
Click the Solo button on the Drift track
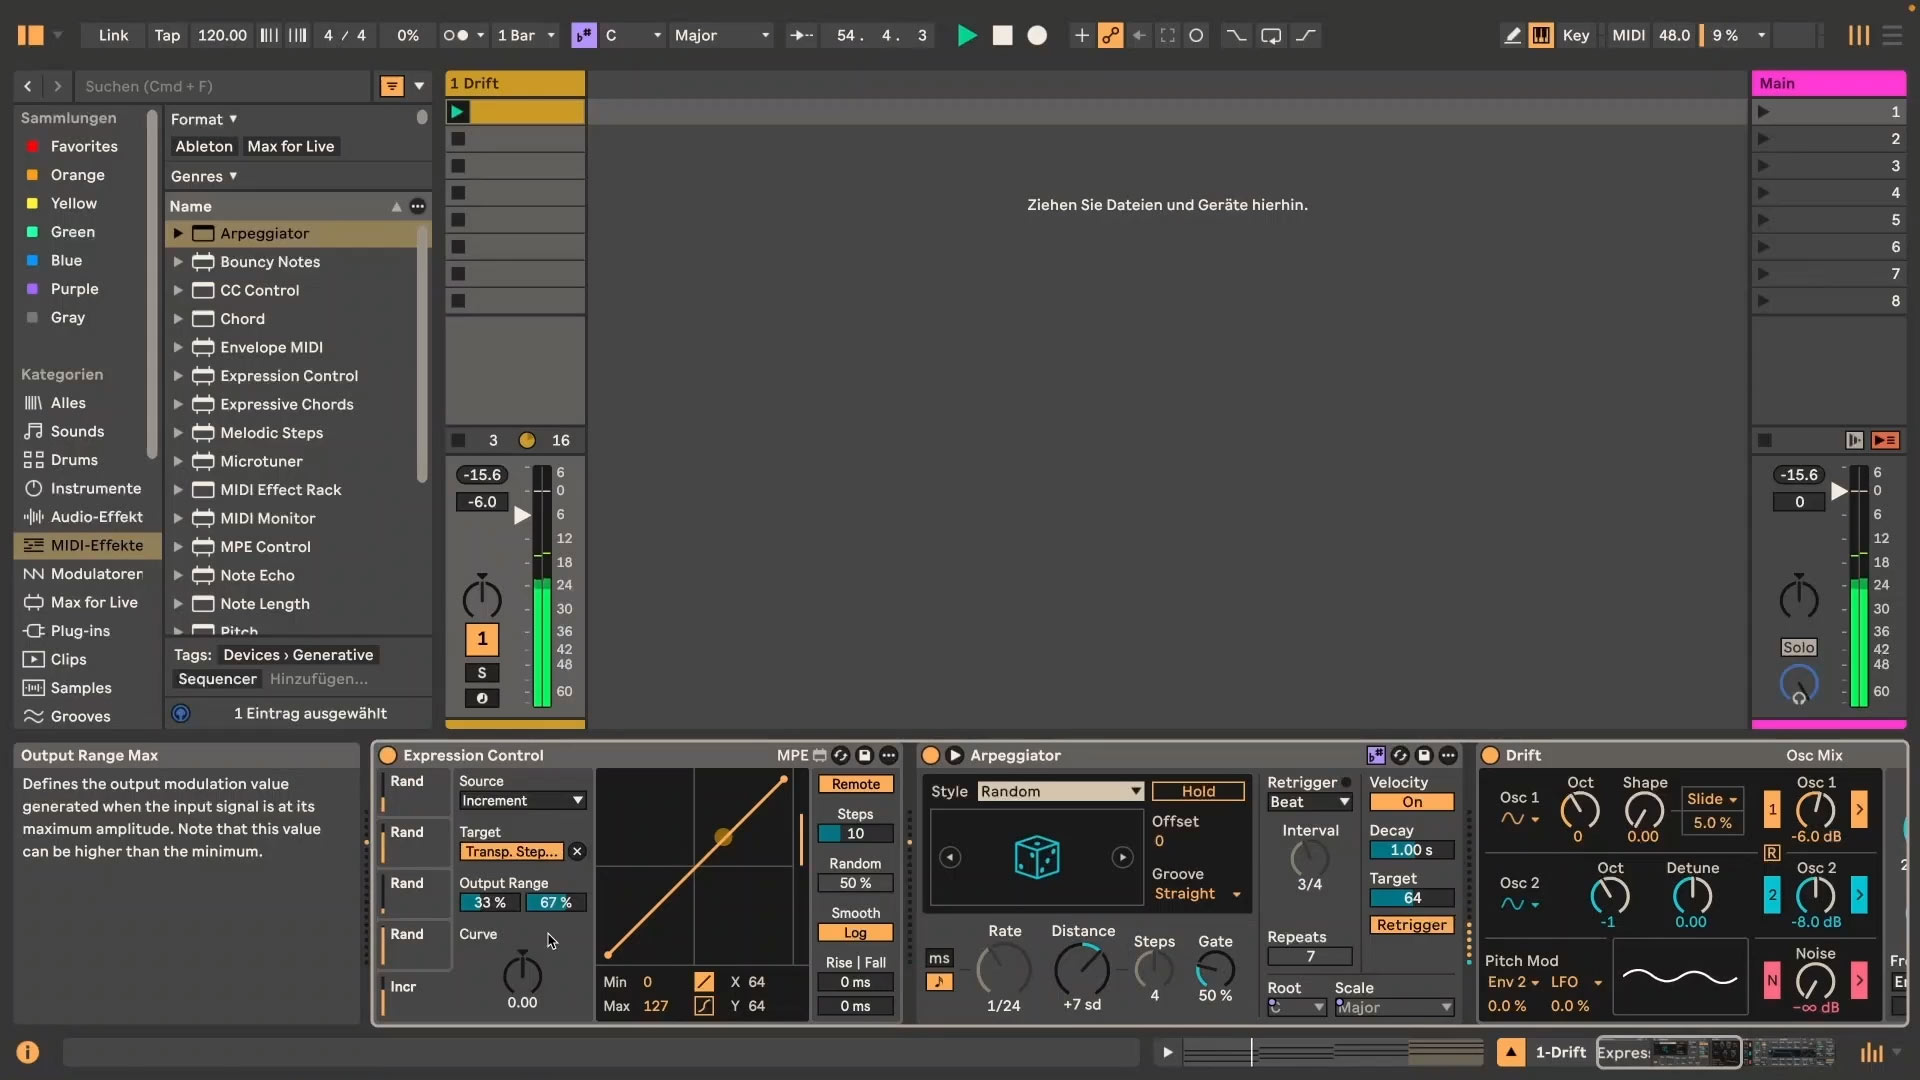click(x=1797, y=647)
